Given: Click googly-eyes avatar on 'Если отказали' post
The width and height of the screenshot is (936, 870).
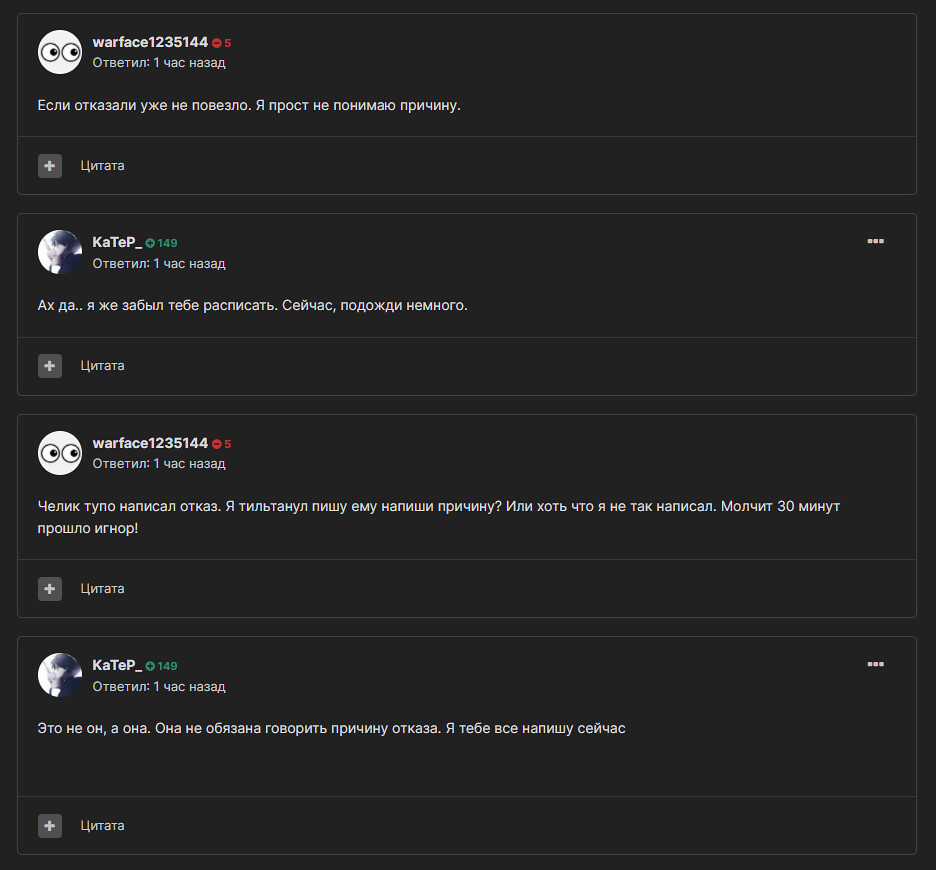Looking at the screenshot, I should pyautogui.click(x=60, y=52).
